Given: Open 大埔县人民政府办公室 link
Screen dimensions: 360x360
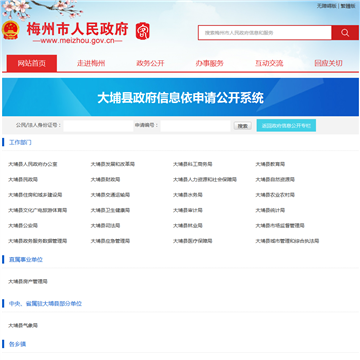Looking at the screenshot, I should [x=33, y=164].
